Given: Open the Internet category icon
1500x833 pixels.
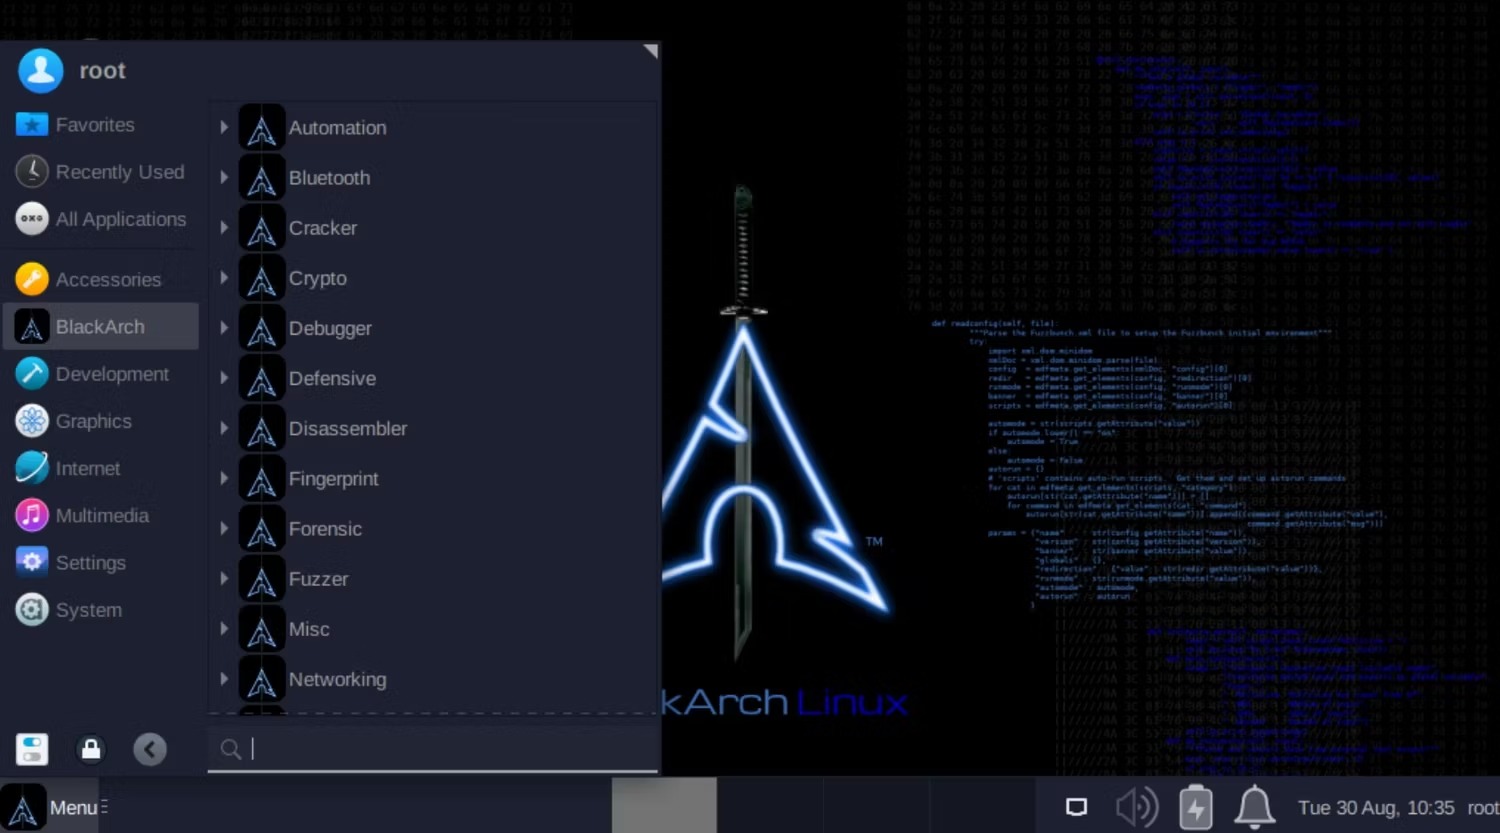Looking at the screenshot, I should (32, 468).
